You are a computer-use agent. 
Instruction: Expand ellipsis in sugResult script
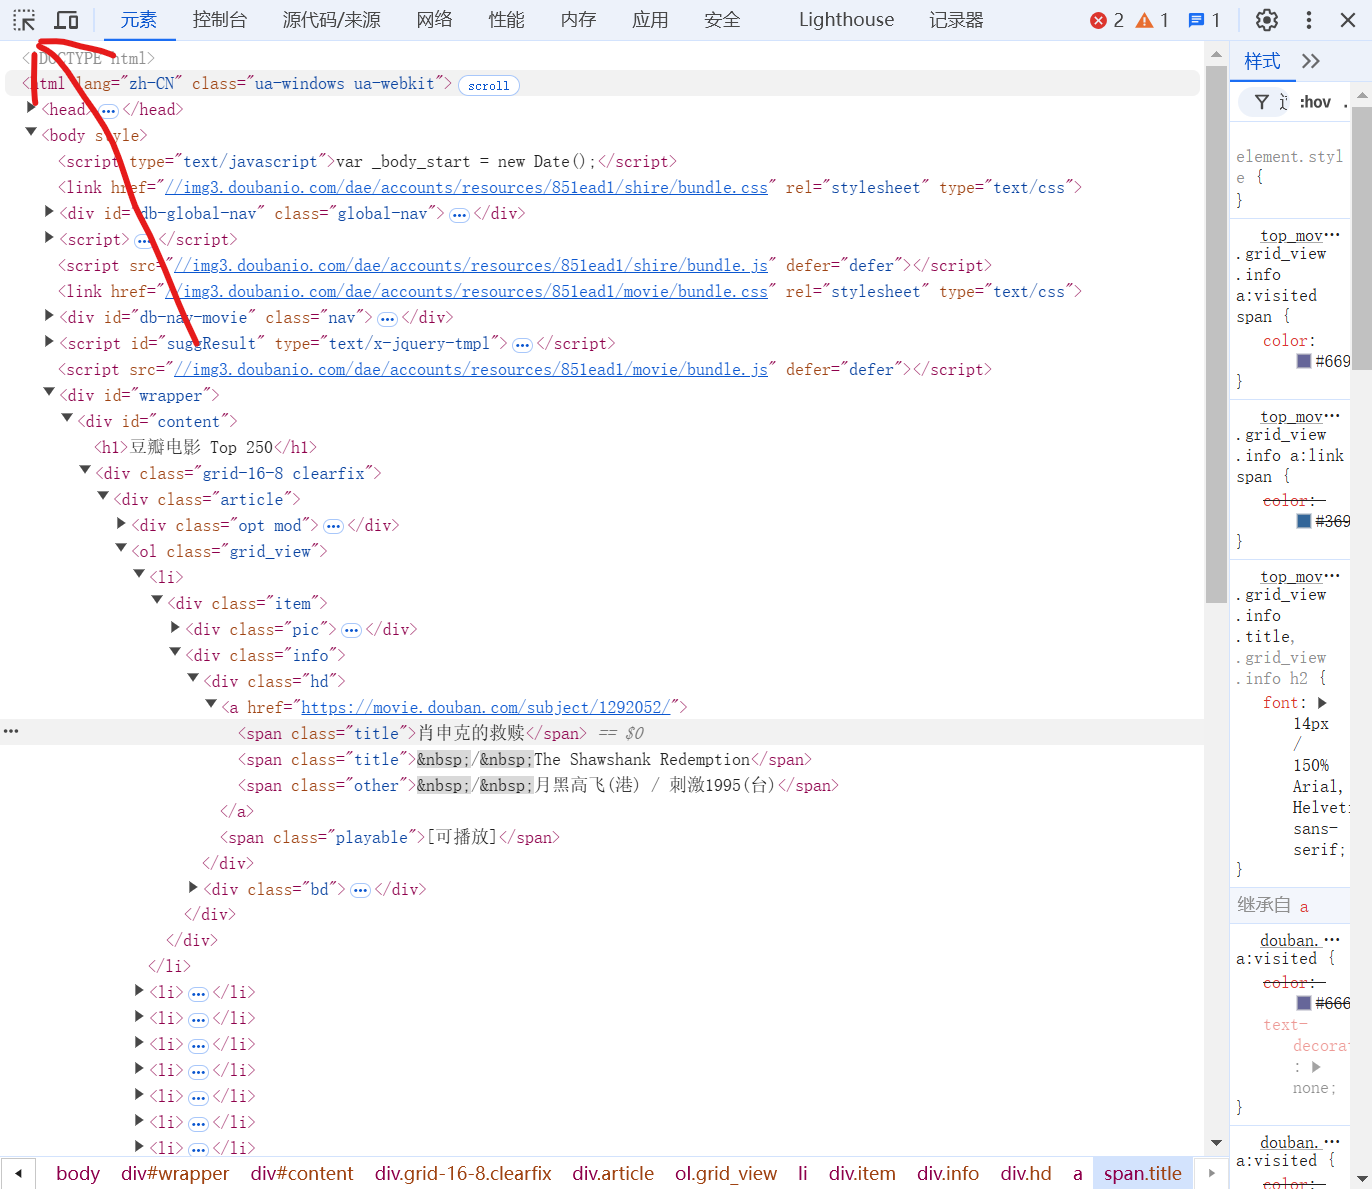[x=522, y=344]
